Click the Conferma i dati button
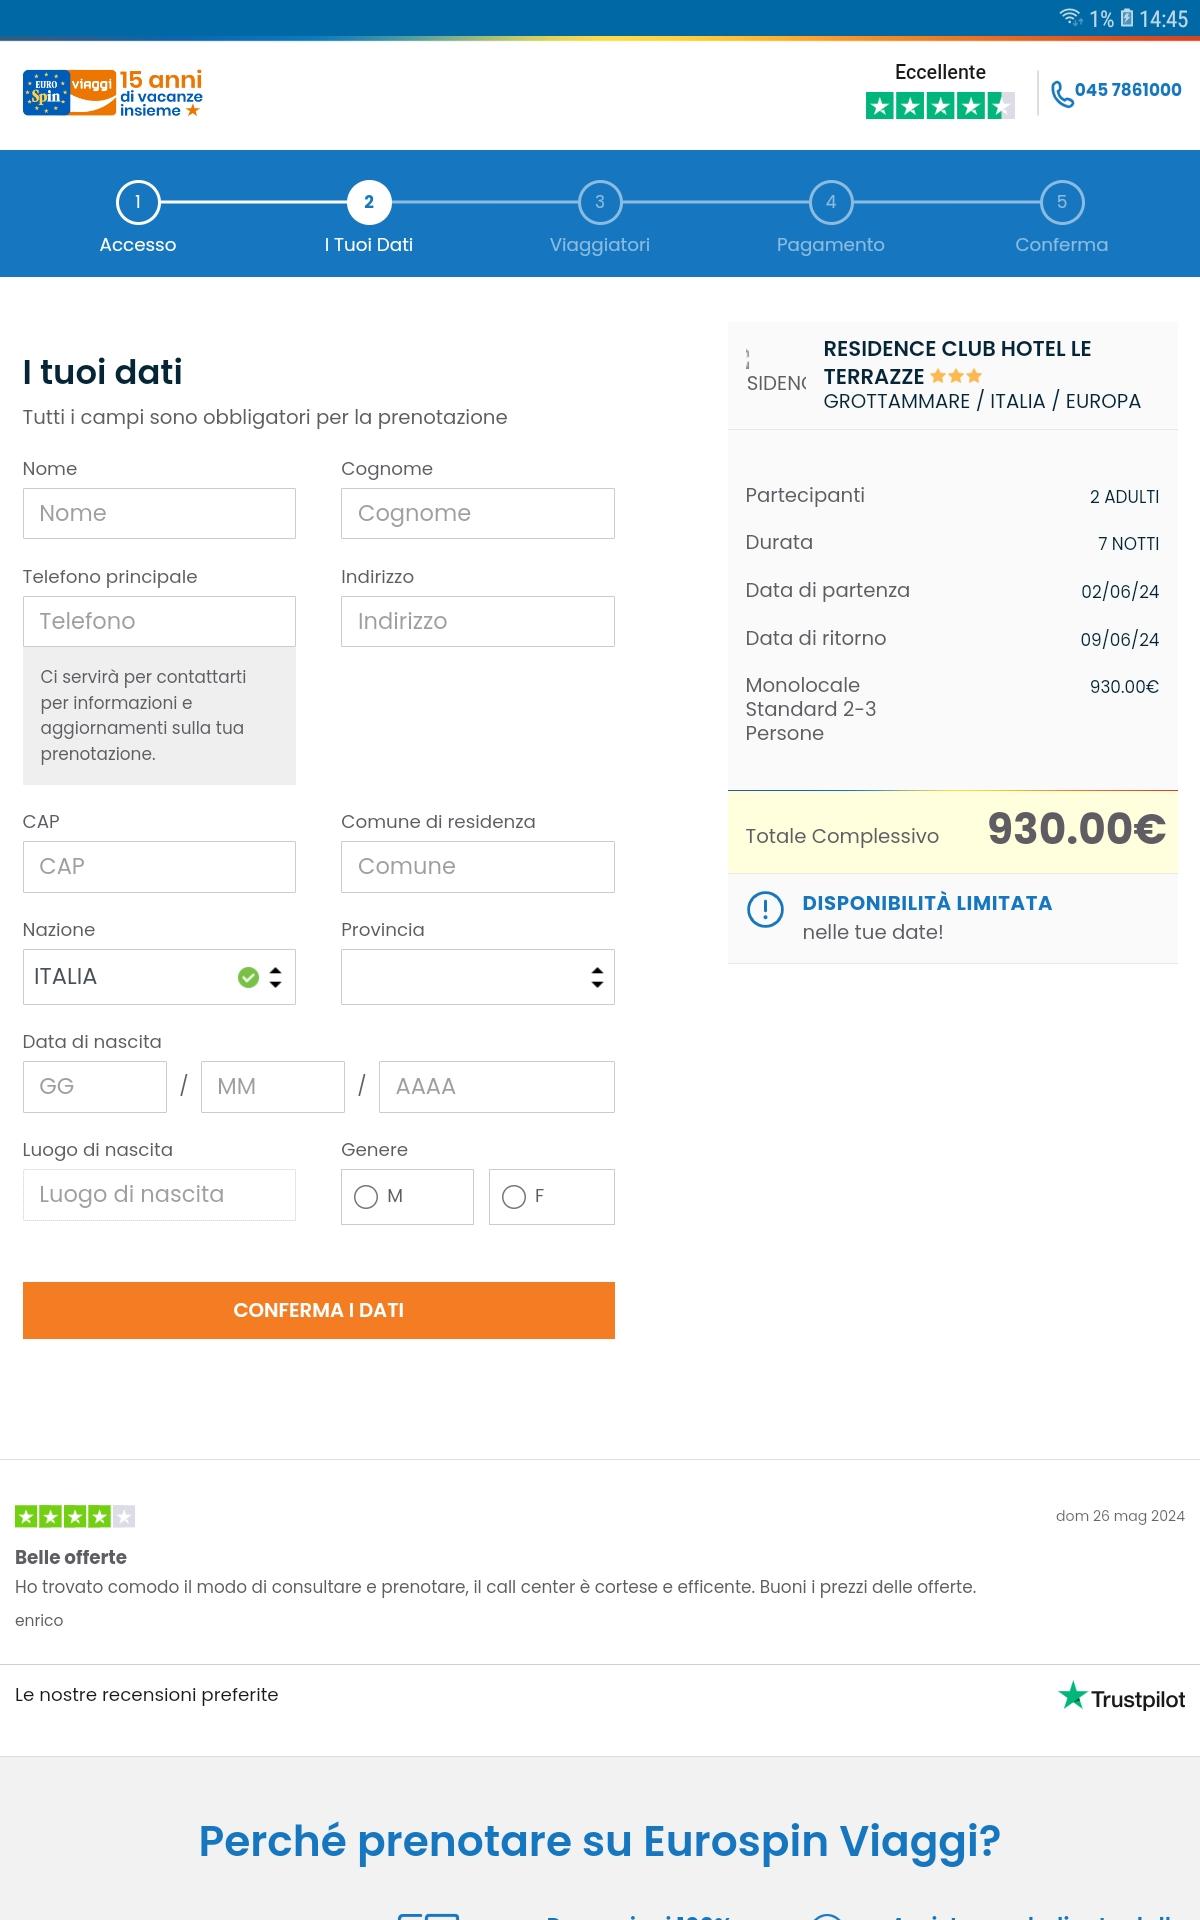 pos(319,1310)
